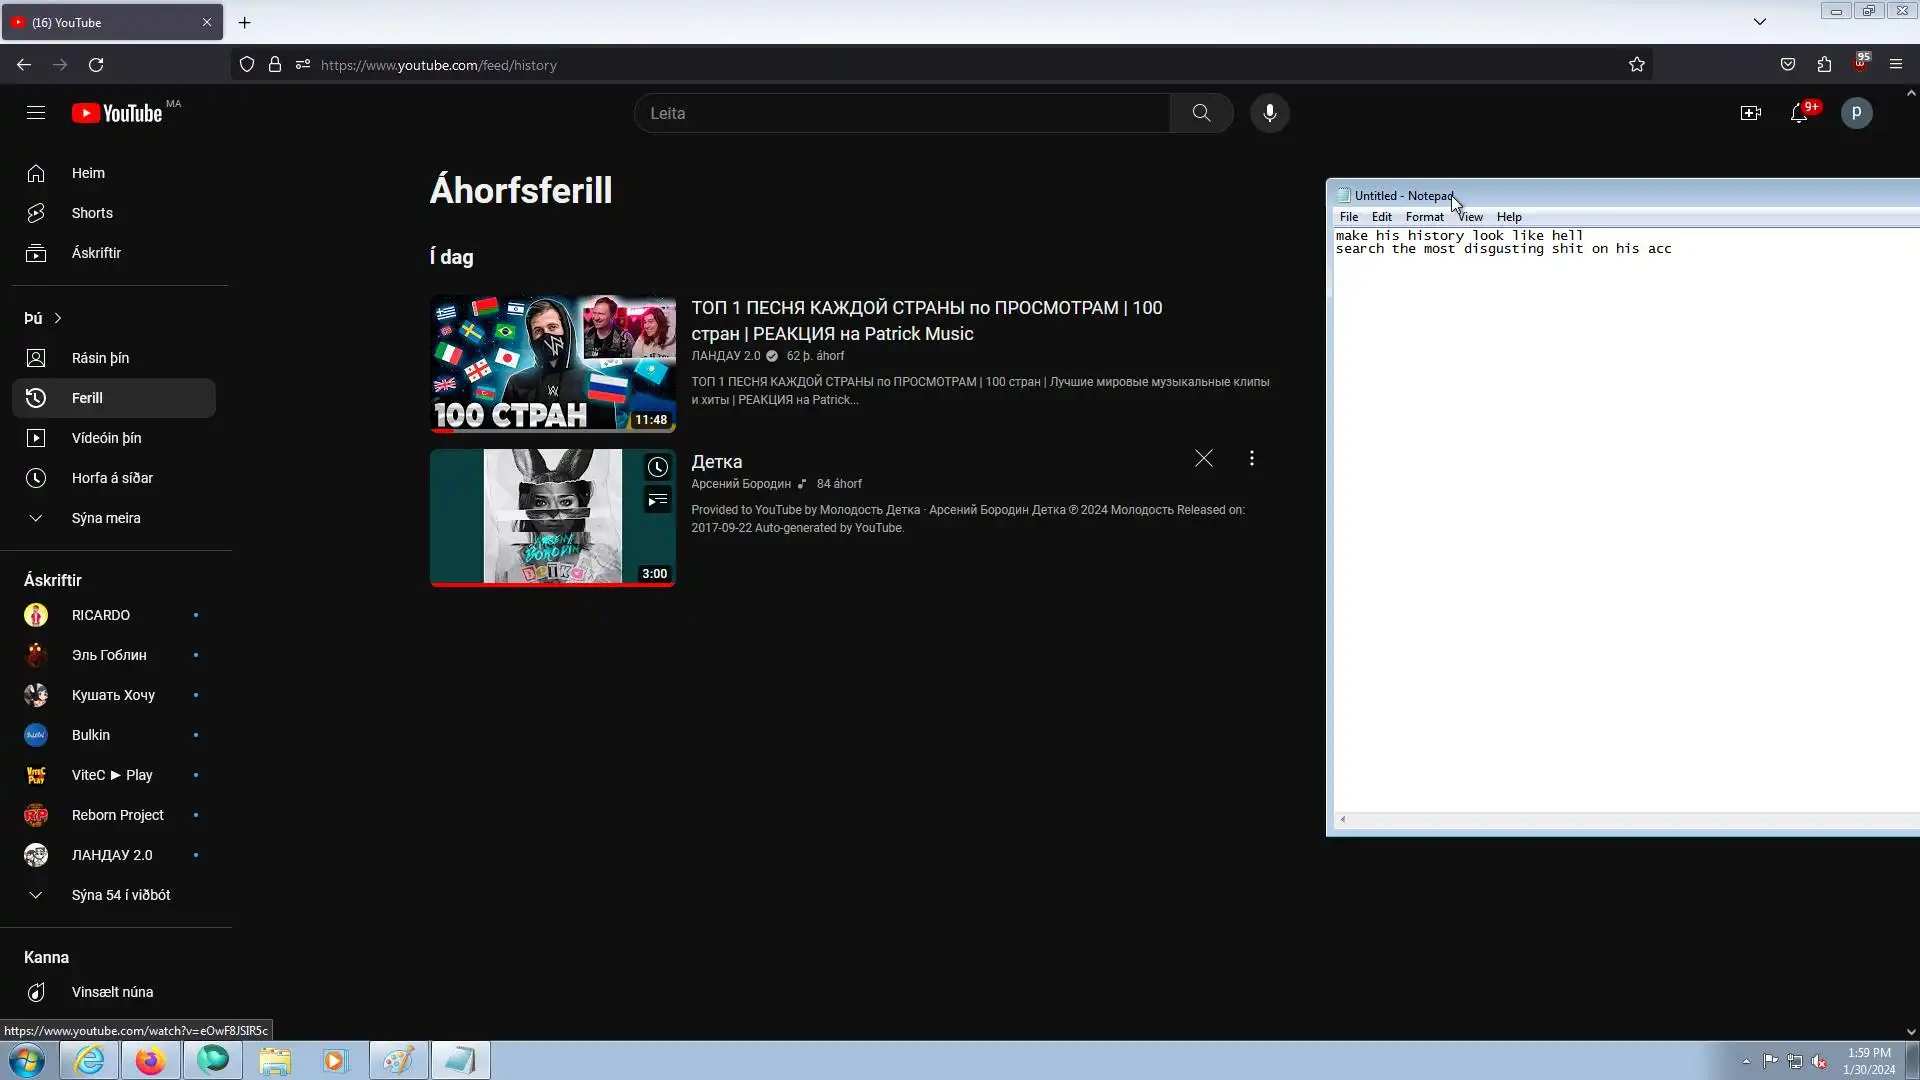Bookmark page with the star icon
Screen dimensions: 1920x1080
tap(1636, 65)
